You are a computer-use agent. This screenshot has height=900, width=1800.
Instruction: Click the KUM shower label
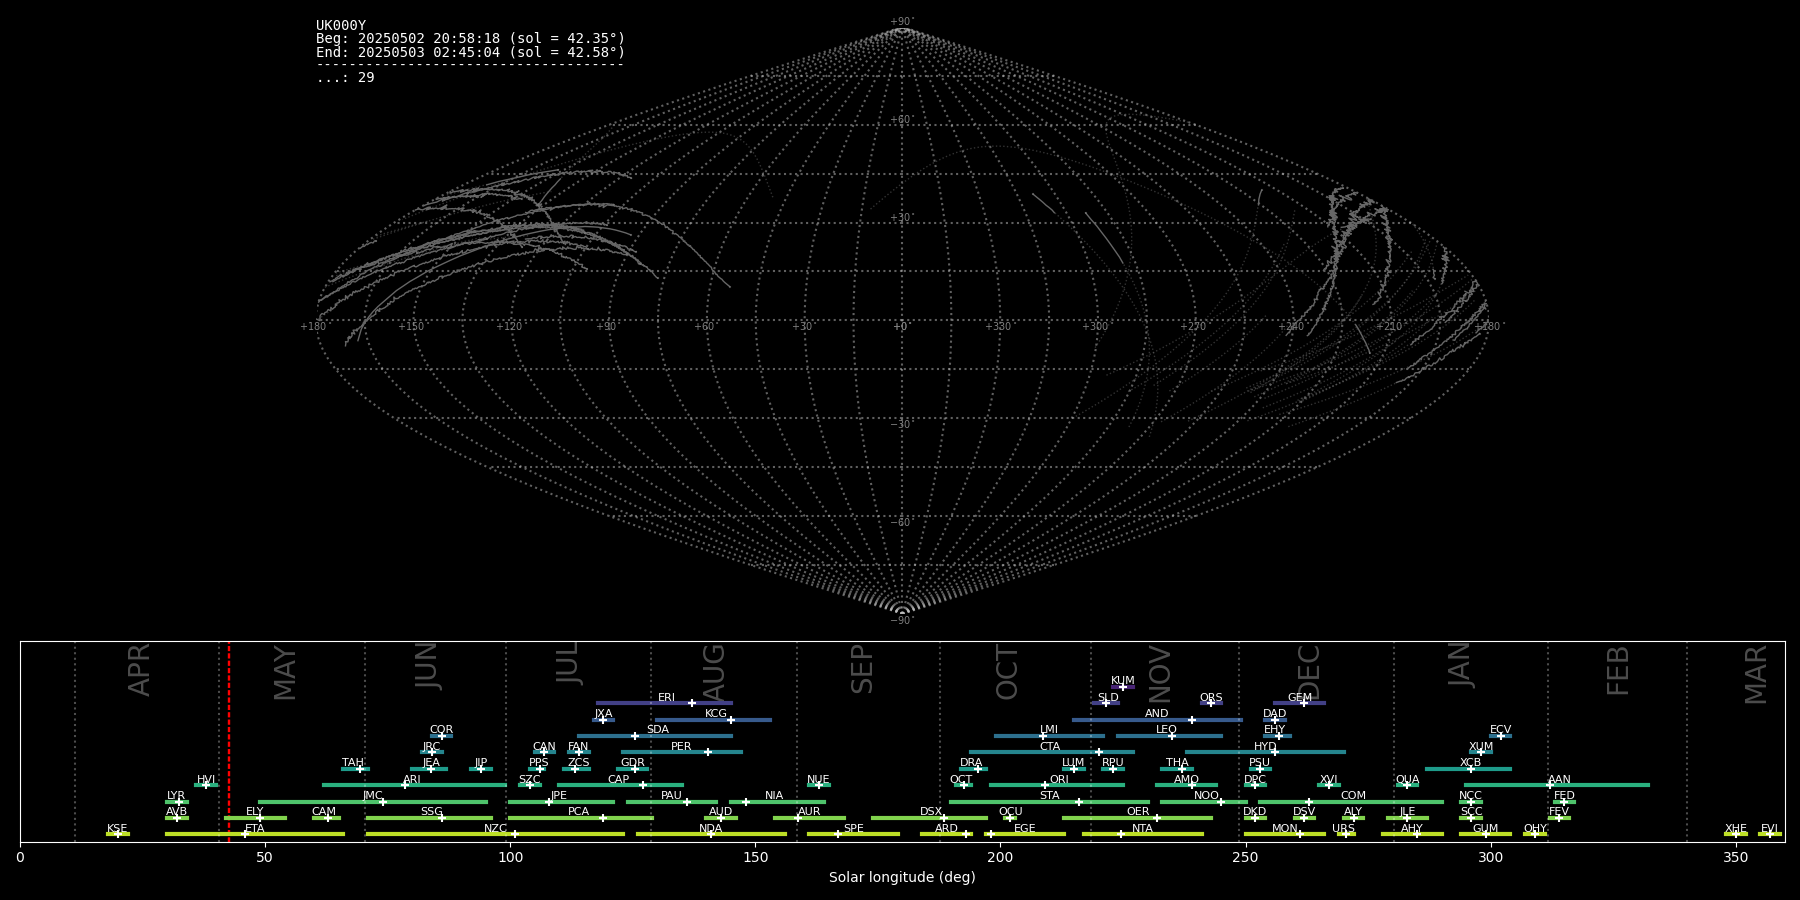click(x=1122, y=681)
